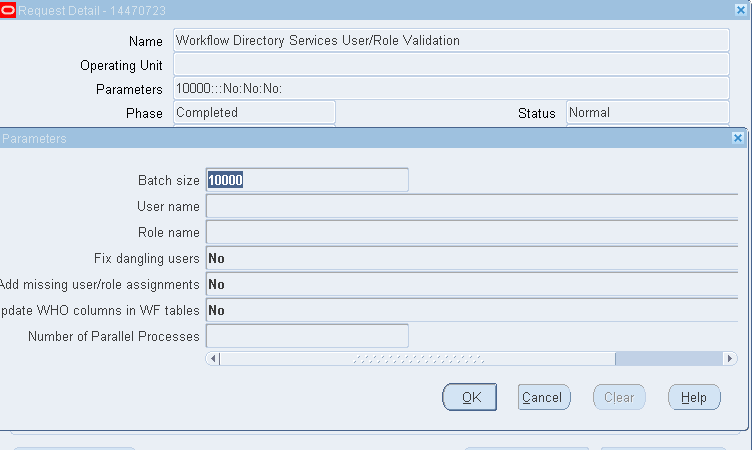
Task: Click the request Name field
Action: click(450, 41)
